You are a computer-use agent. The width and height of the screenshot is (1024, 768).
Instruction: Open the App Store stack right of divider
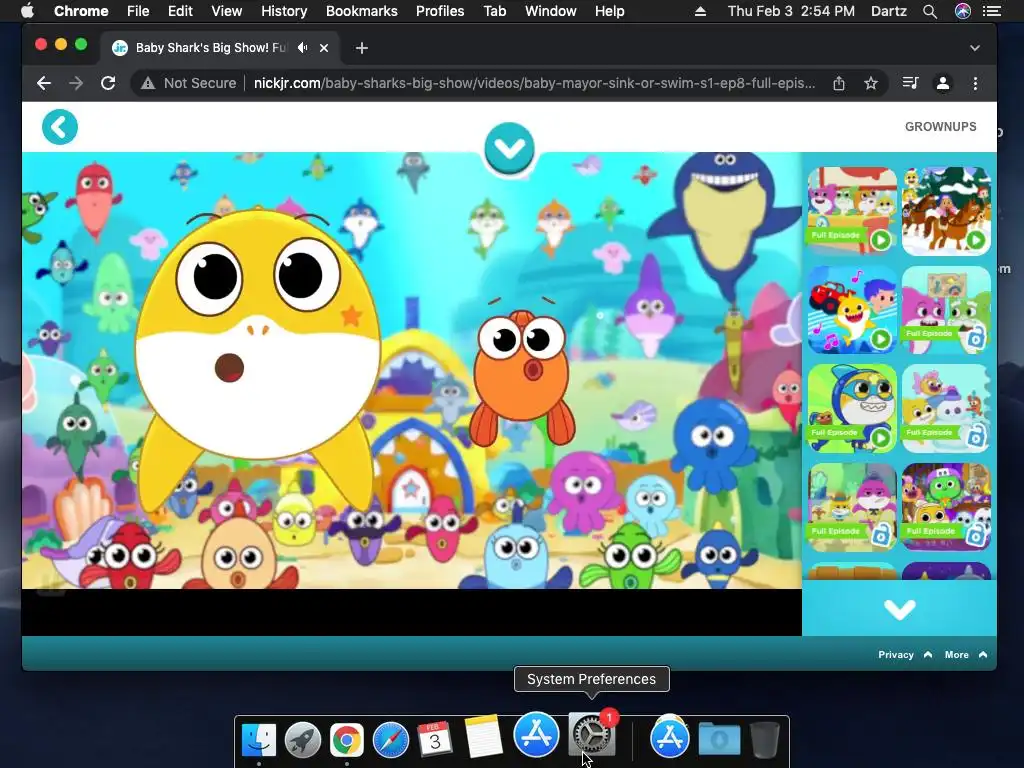[x=669, y=738]
